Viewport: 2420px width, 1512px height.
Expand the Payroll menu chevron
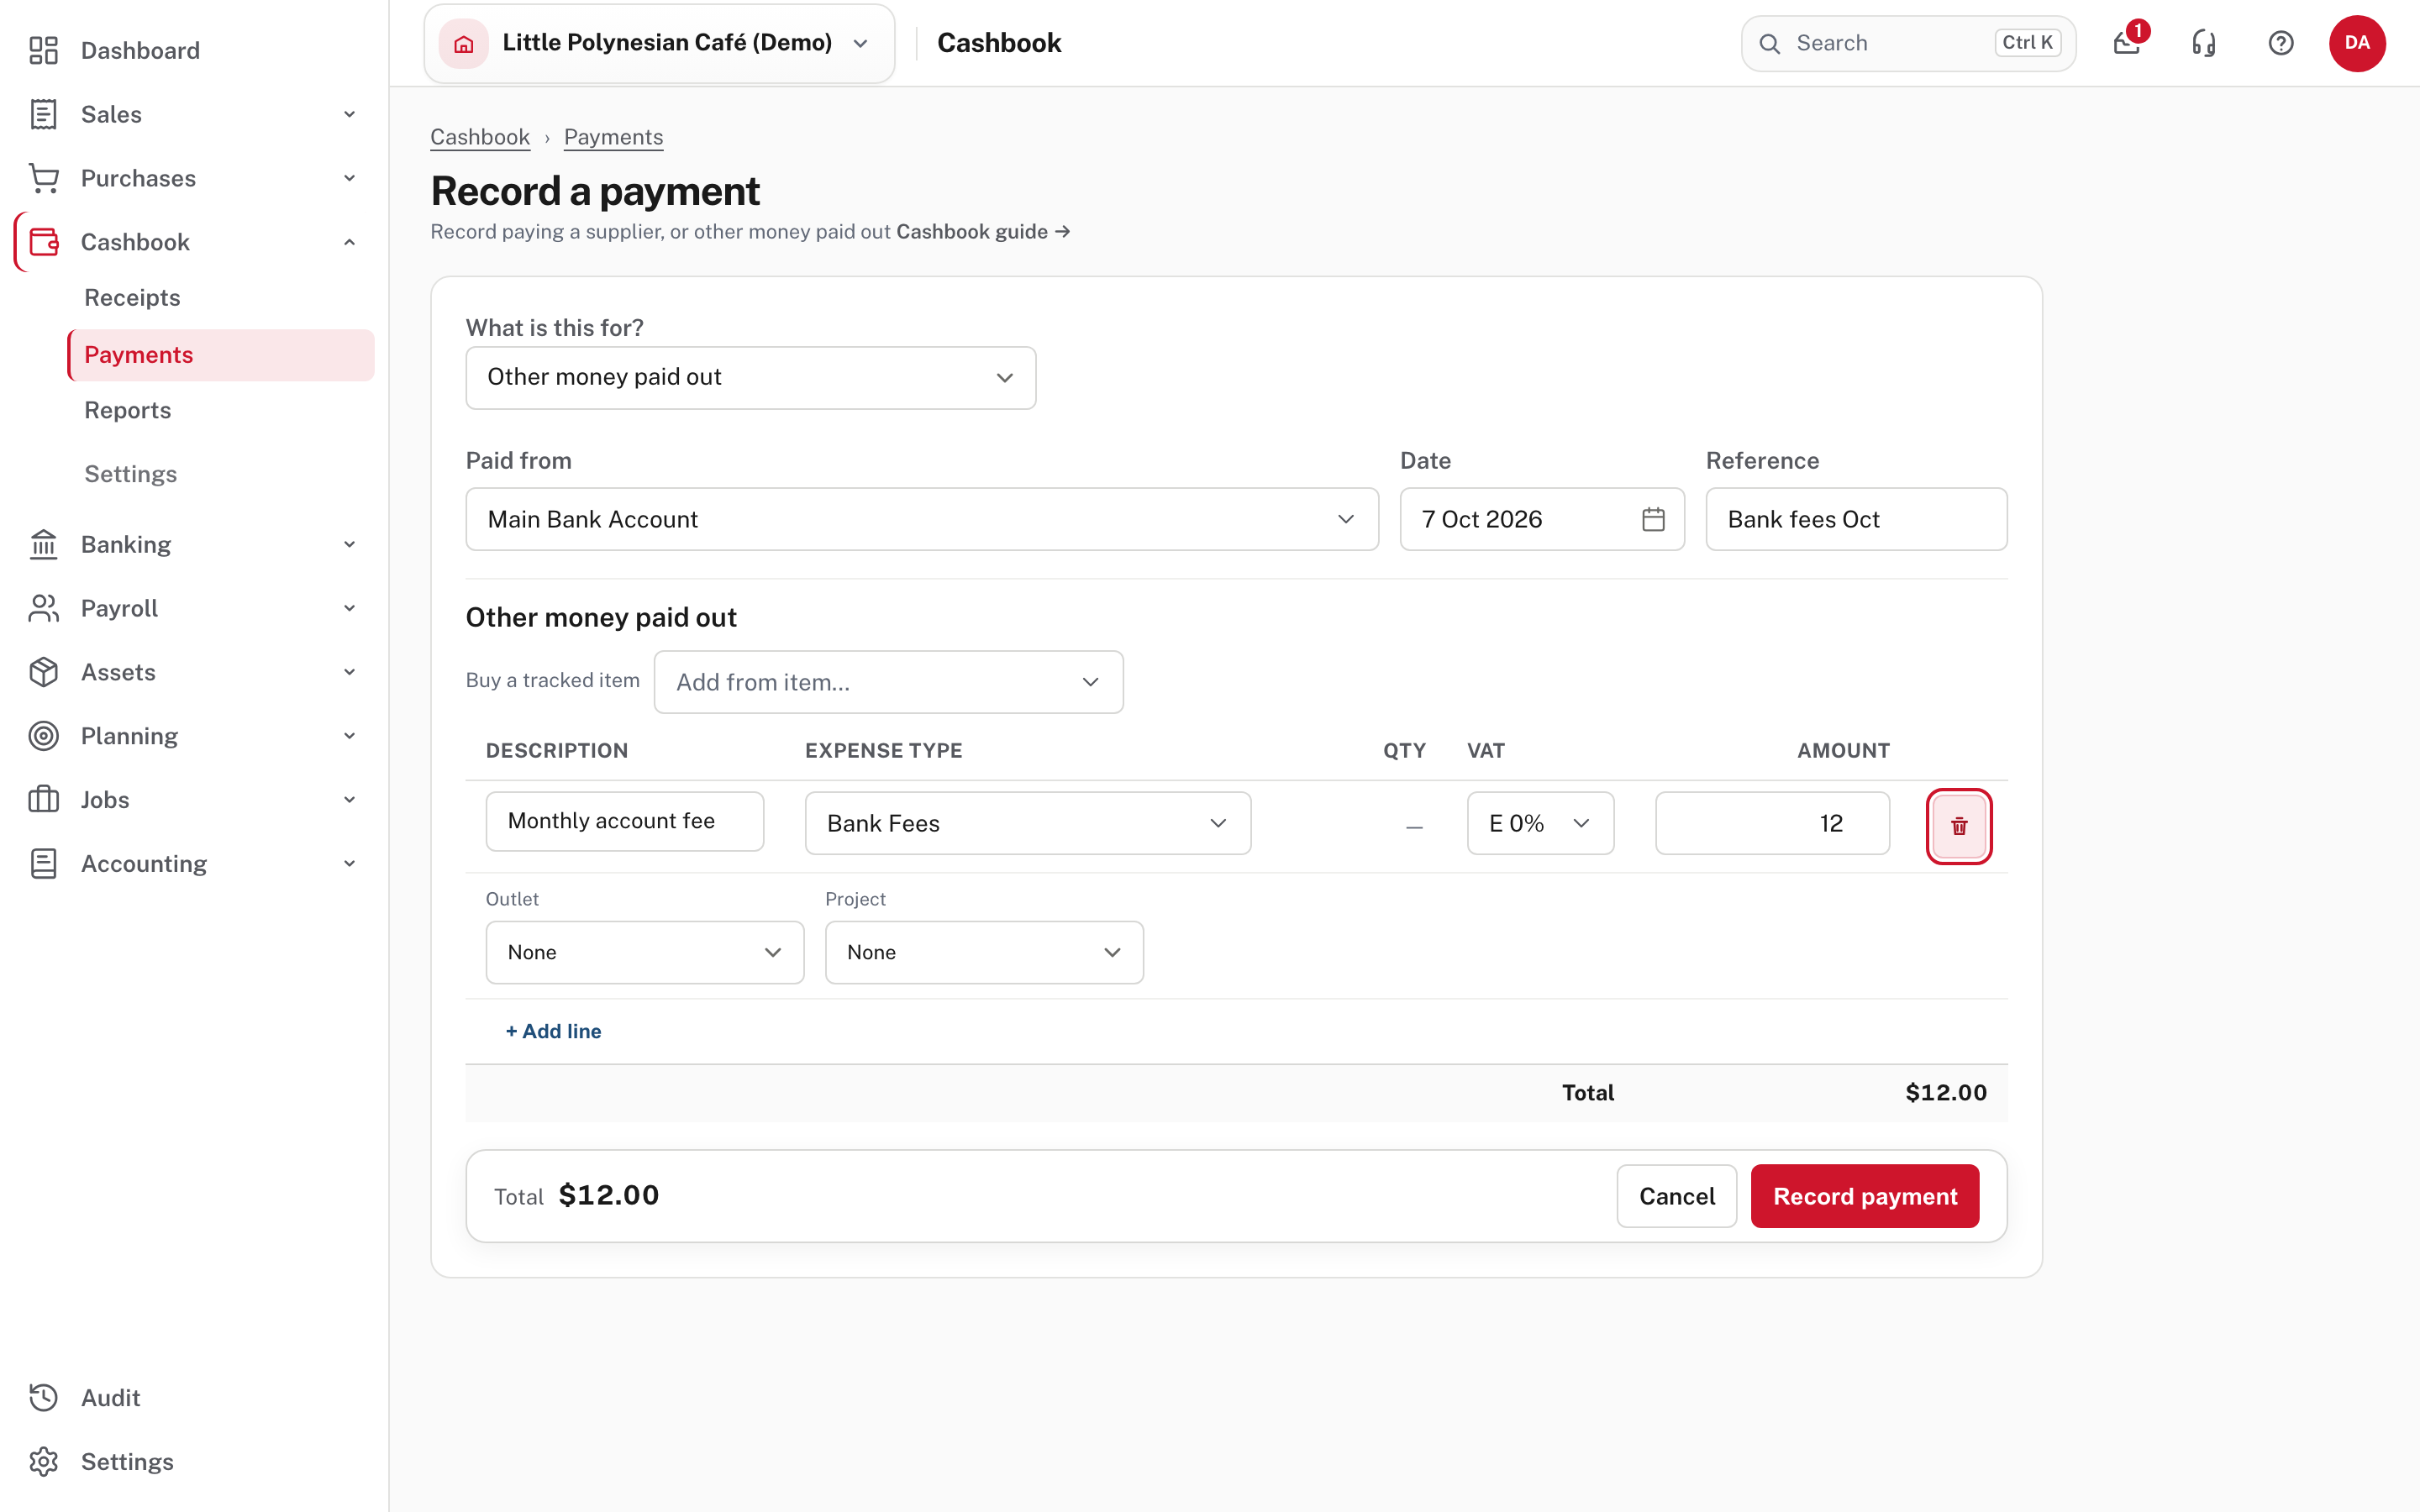[x=349, y=608]
